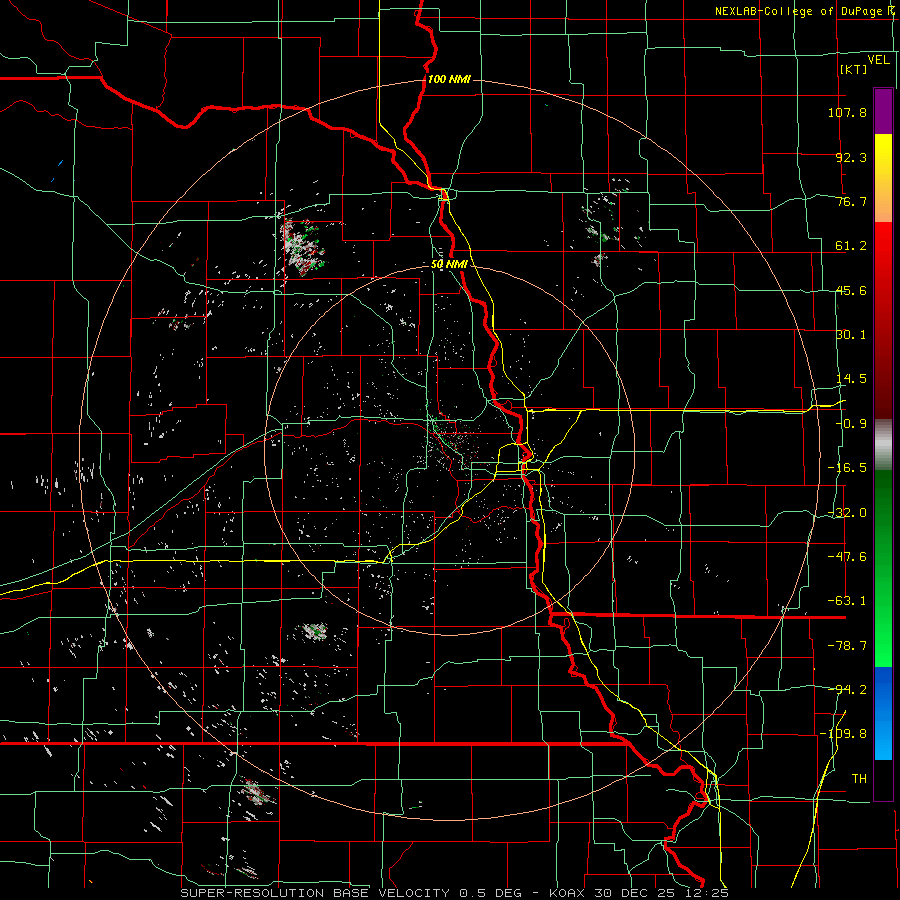Viewport: 900px width, 900px height.
Task: Select the -16.5 scale value
Action: 847,468
